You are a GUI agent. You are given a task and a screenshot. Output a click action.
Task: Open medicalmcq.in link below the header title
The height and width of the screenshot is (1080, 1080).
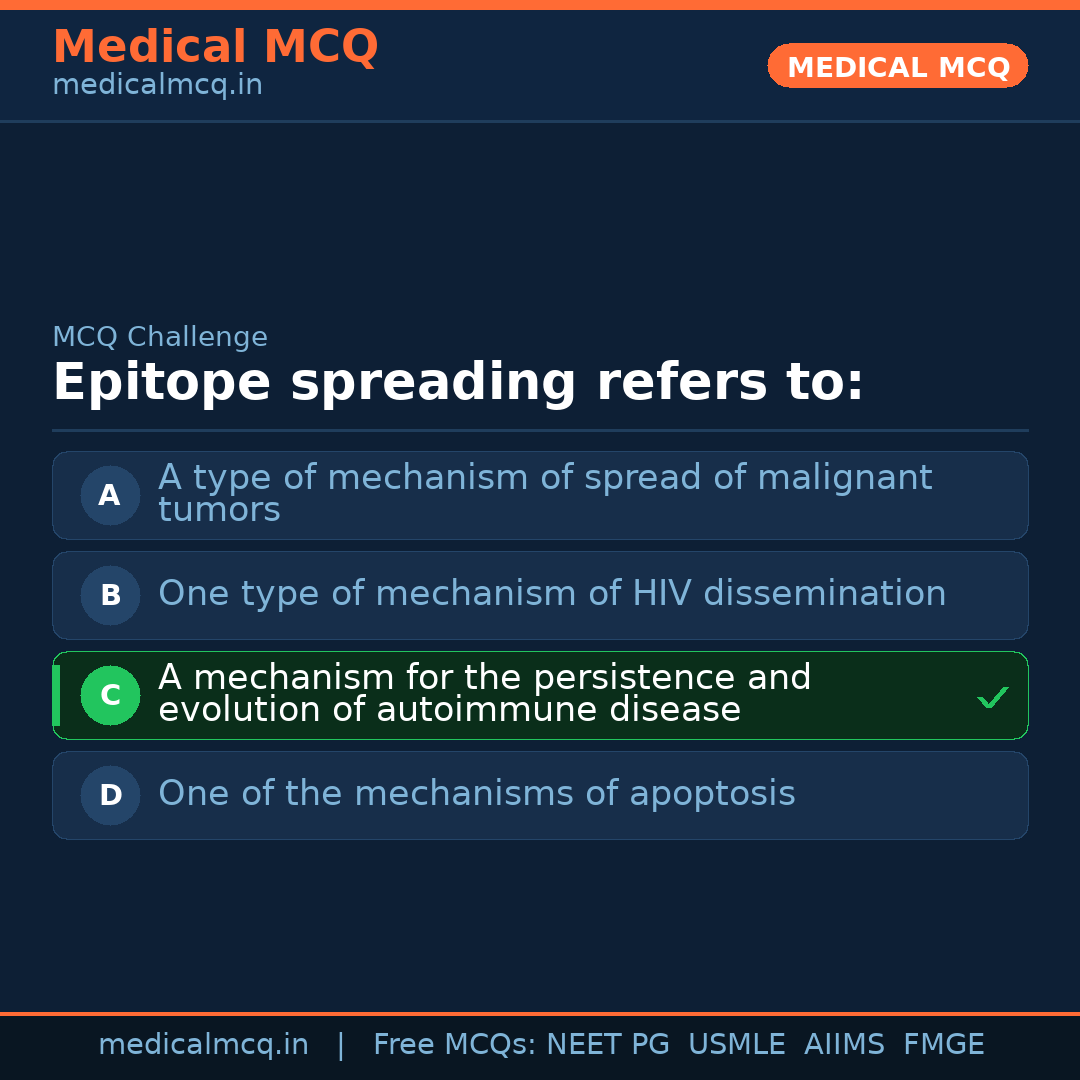click(x=157, y=86)
